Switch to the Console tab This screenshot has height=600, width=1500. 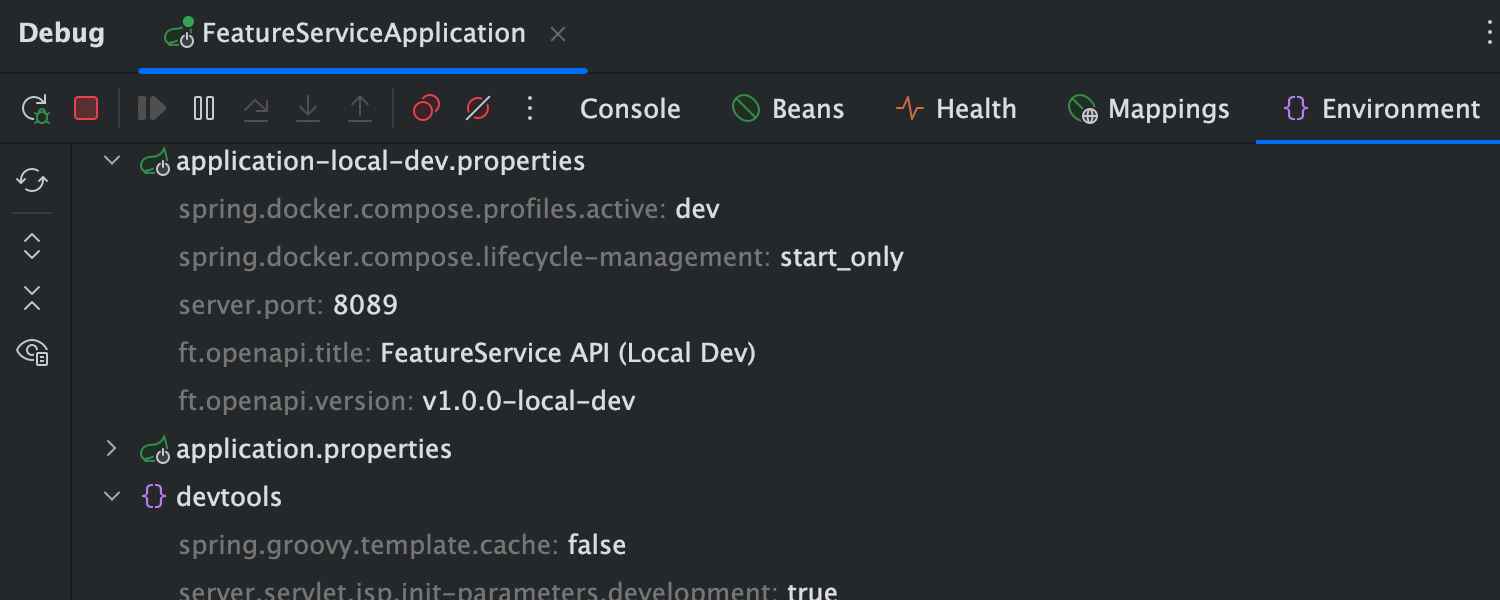click(x=630, y=108)
